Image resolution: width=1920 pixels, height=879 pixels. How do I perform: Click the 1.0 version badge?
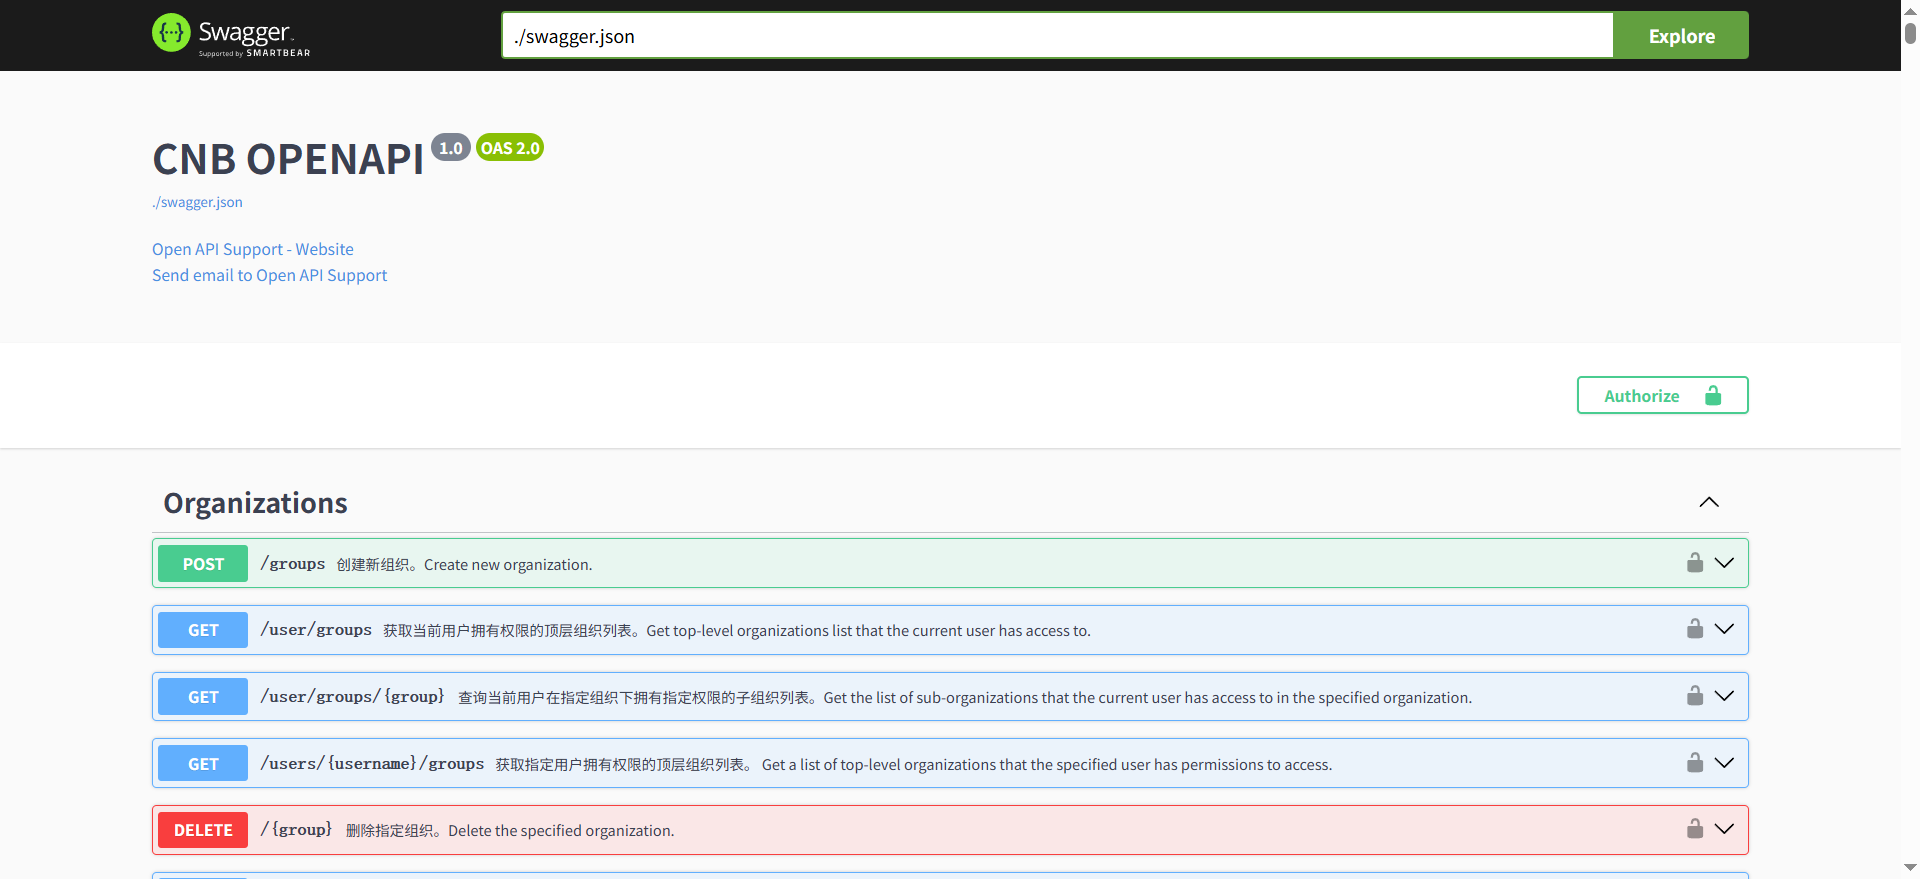(x=450, y=148)
